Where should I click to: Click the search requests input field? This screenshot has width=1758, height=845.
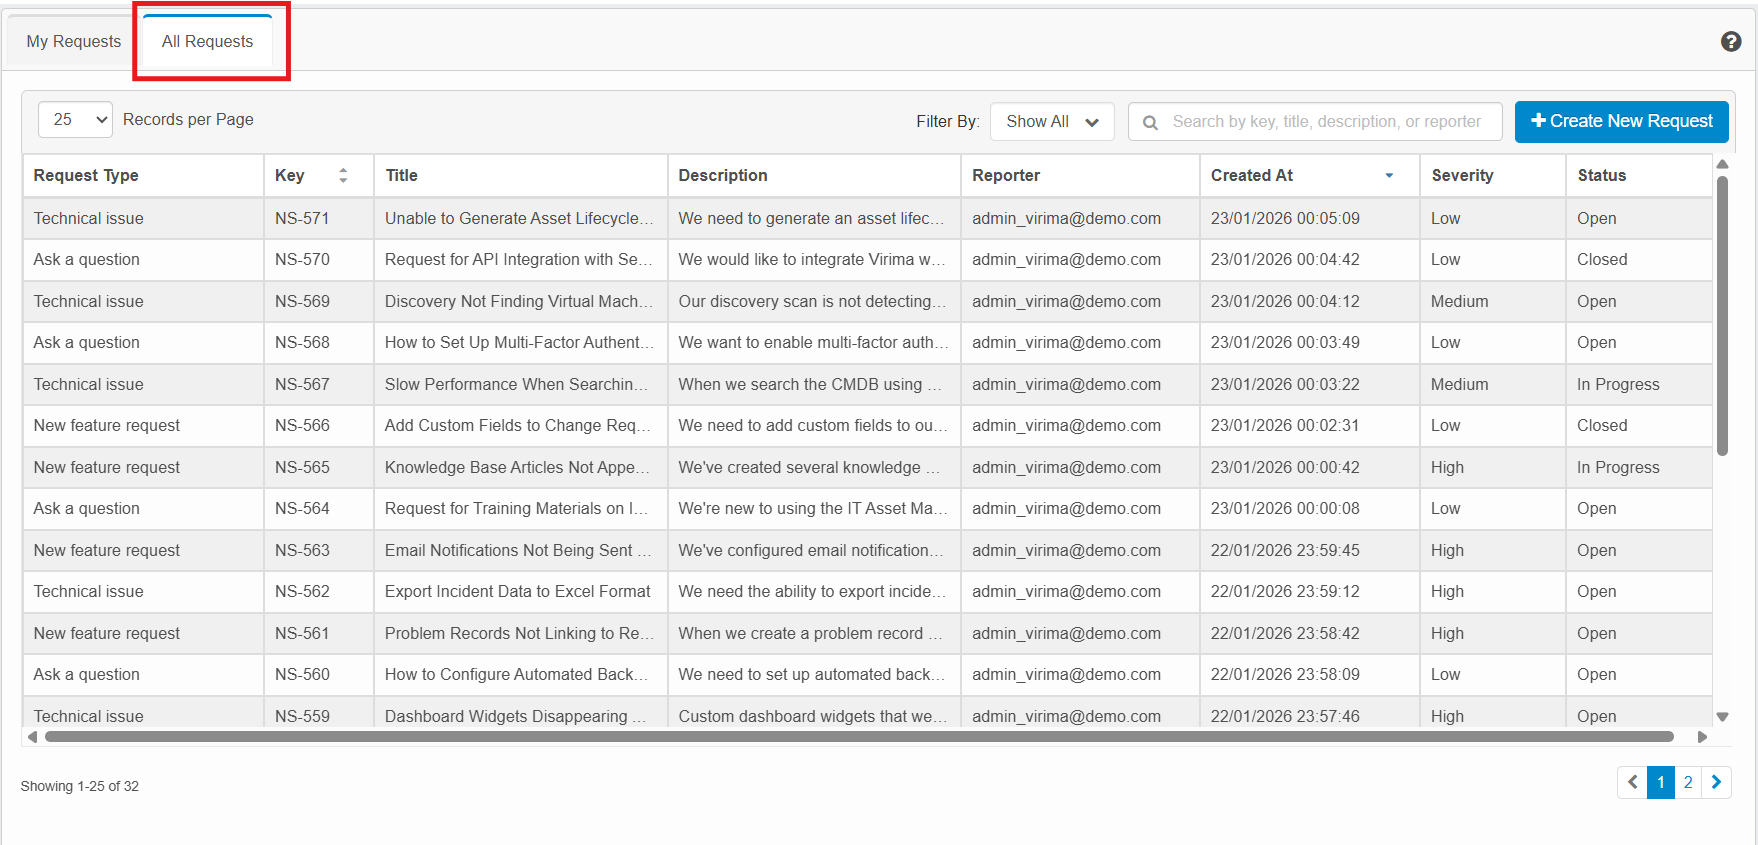(1326, 122)
